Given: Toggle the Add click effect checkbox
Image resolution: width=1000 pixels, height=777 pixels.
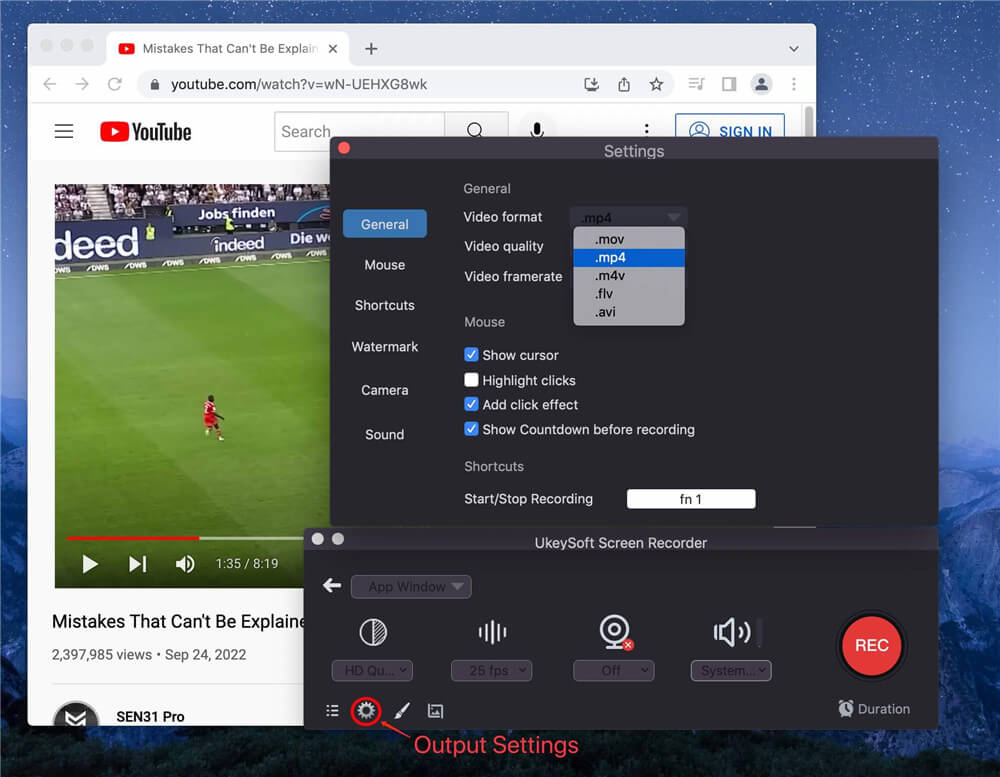Looking at the screenshot, I should 471,404.
